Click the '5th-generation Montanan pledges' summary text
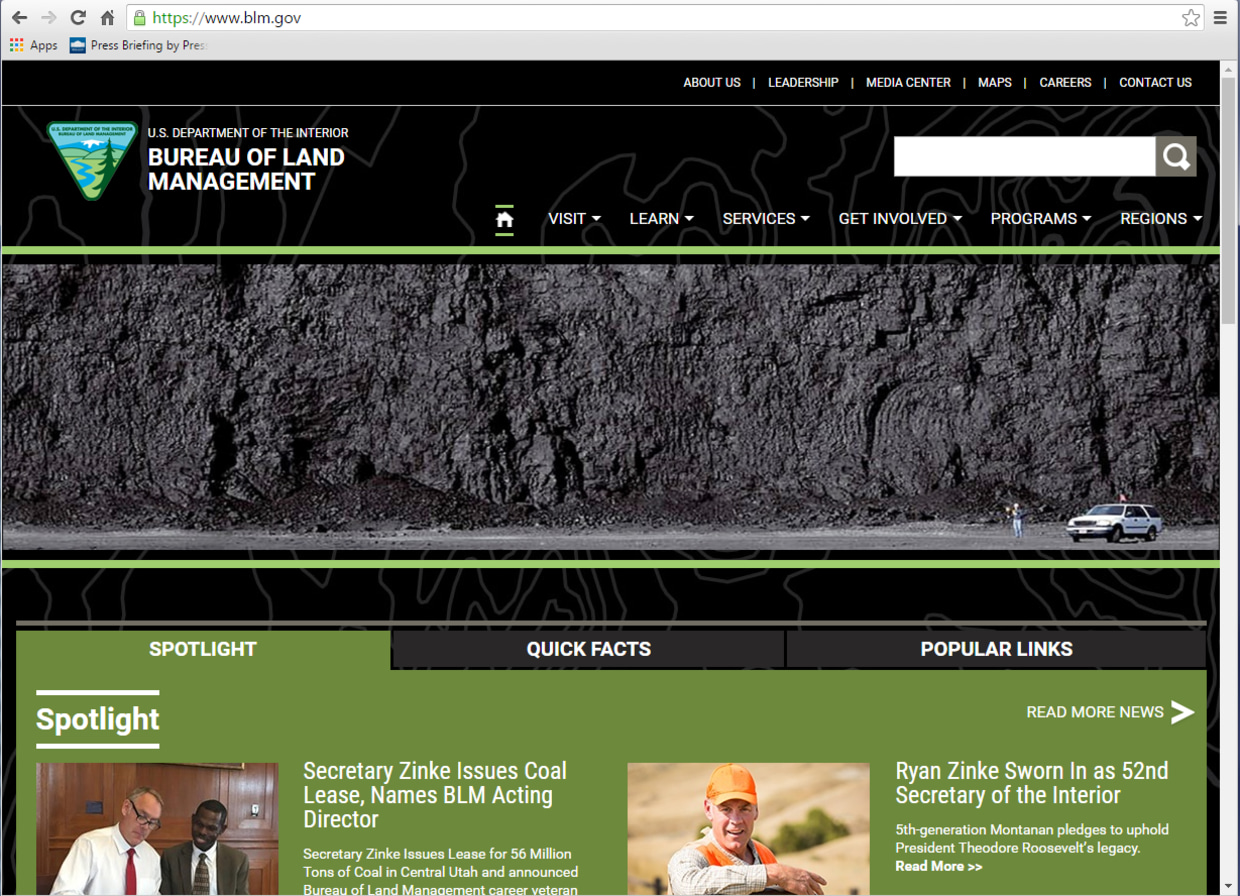Viewport: 1240px width, 896px height. pyautogui.click(x=1032, y=839)
